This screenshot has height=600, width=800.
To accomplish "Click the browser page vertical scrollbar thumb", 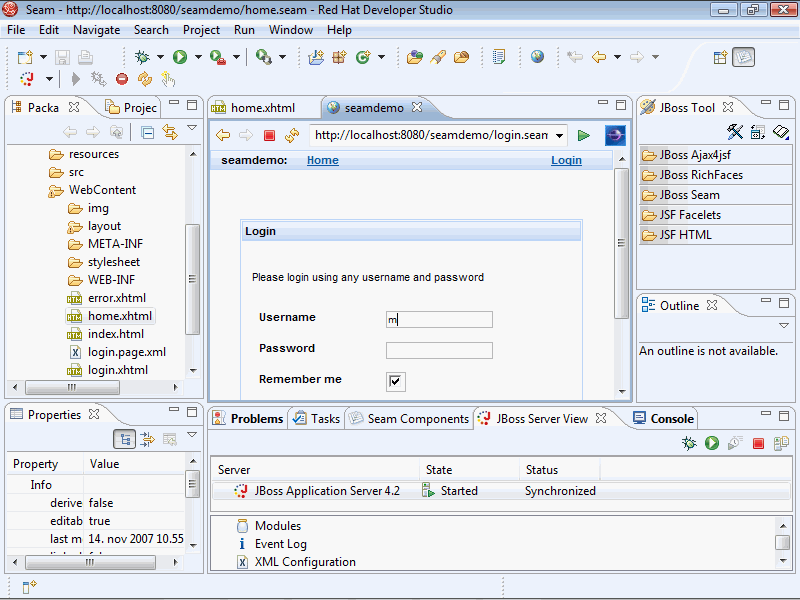I will click(x=621, y=243).
